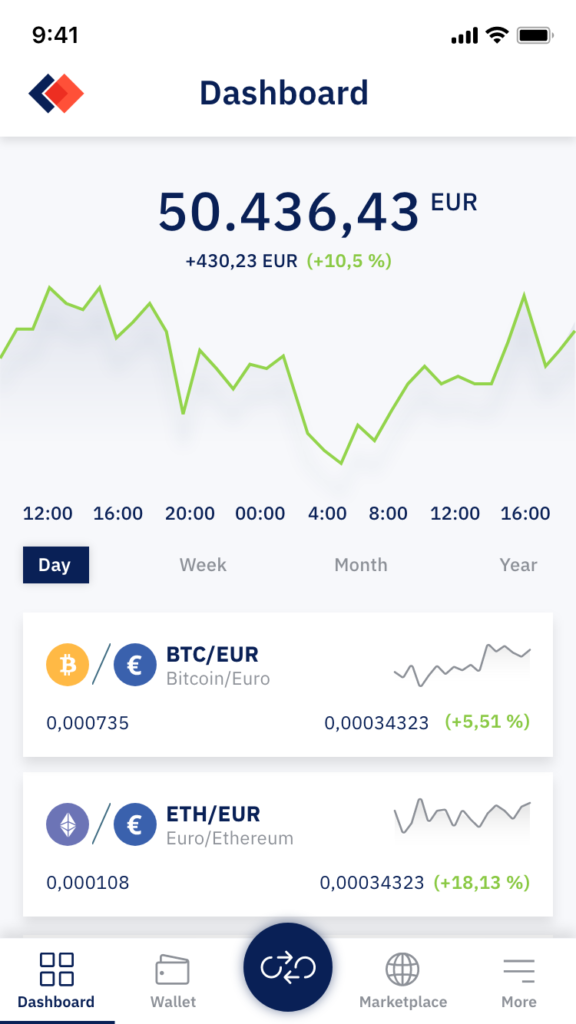Tap the Bitcoin coin icon
This screenshot has height=1024, width=576.
tap(67, 665)
